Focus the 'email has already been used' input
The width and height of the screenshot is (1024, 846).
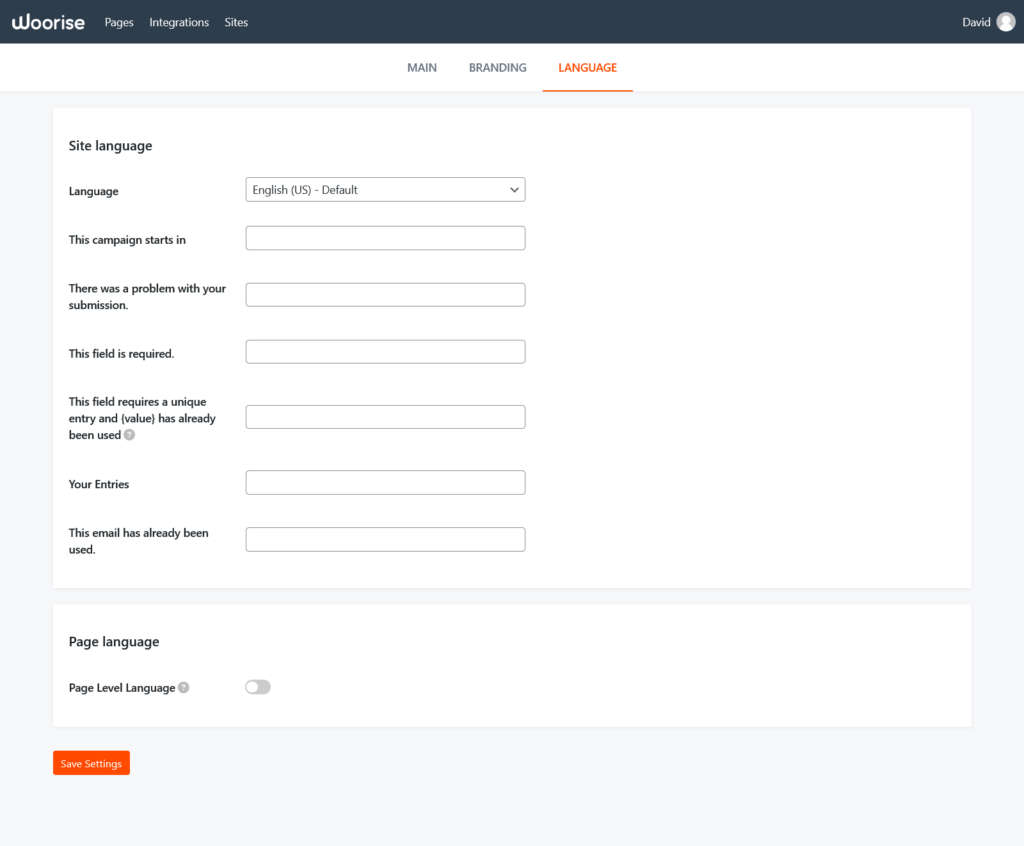[385, 540]
